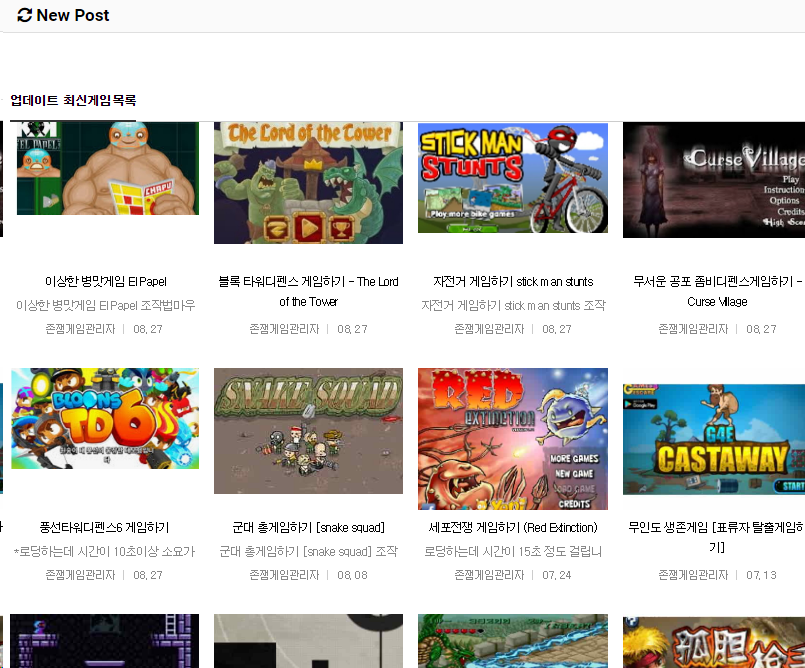Click date 07.24 under Red Extinction
The image size is (805, 668).
[x=557, y=575]
